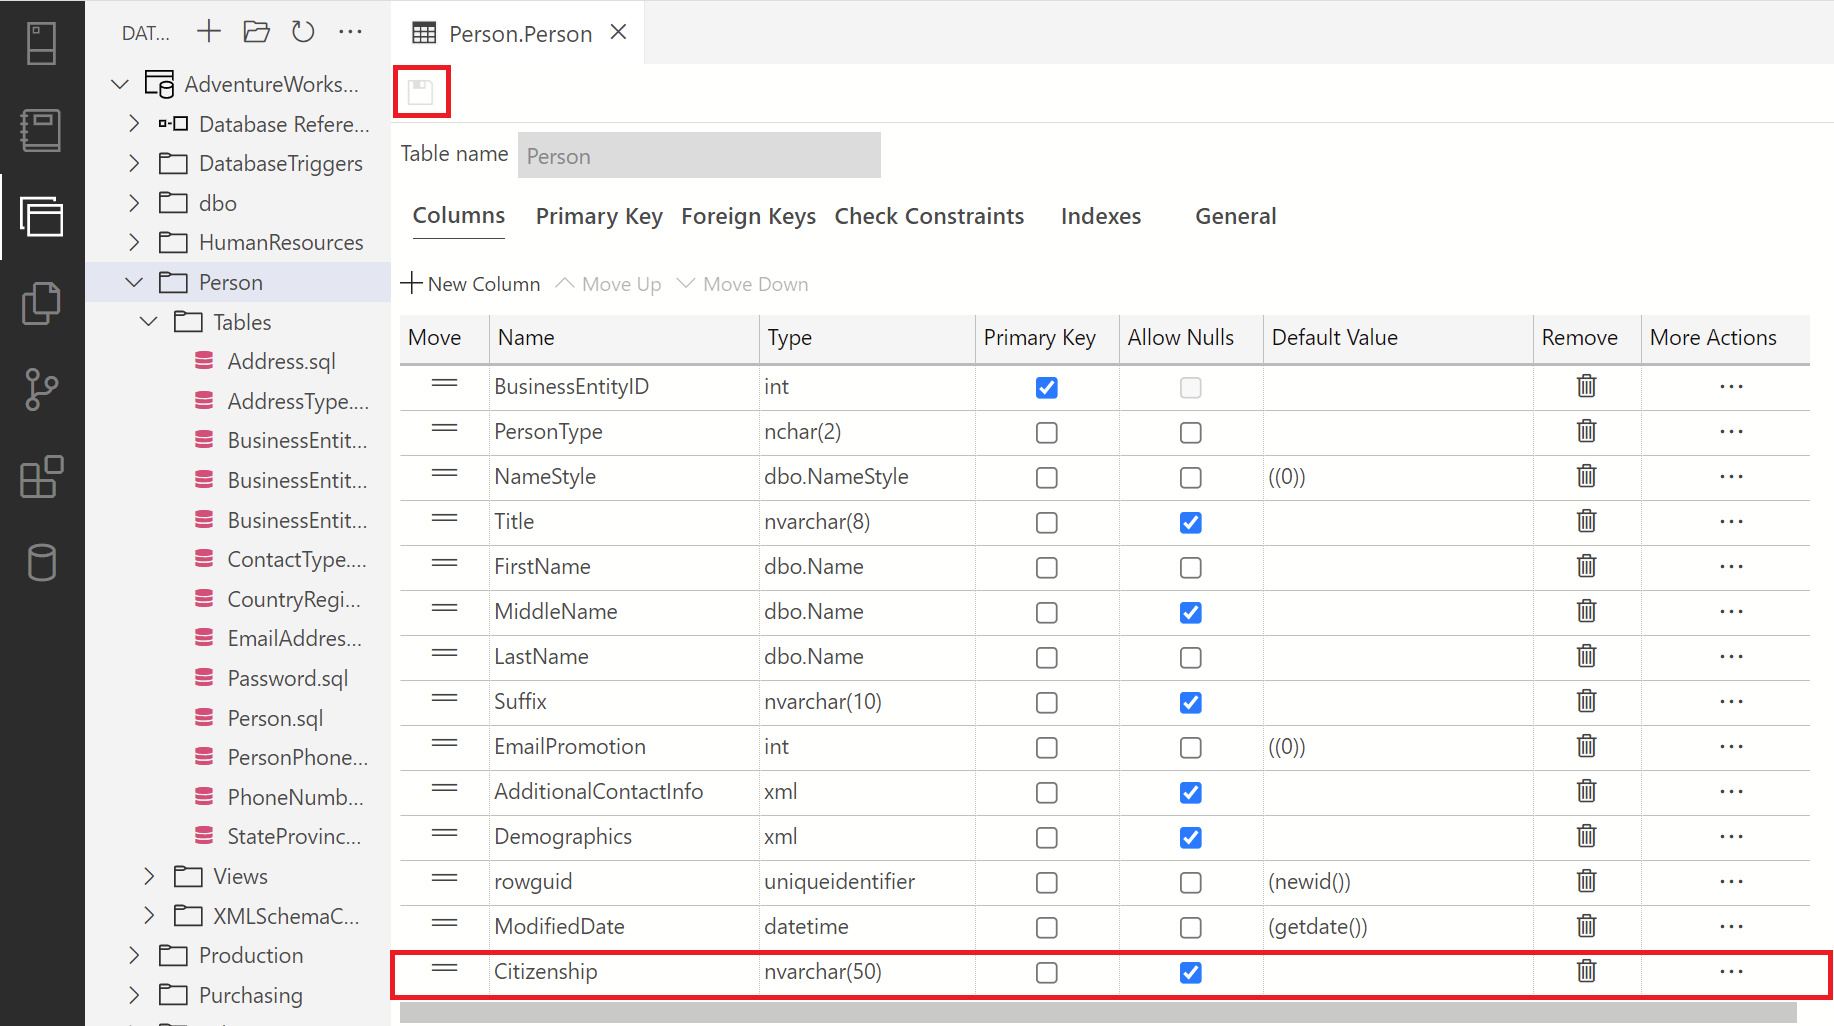The width and height of the screenshot is (1834, 1026).
Task: Click the ellipsis menu in the servers panel header
Action: pyautogui.click(x=350, y=31)
